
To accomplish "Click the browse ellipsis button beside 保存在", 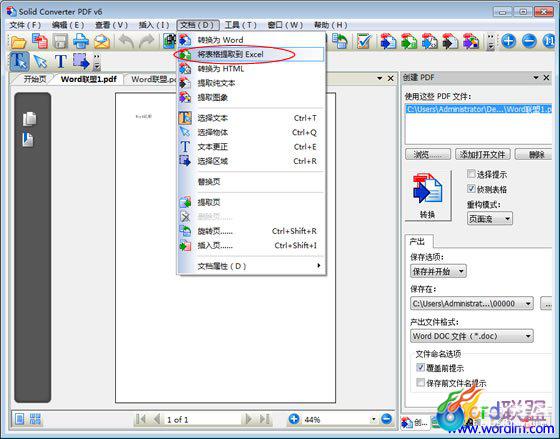I will pyautogui.click(x=546, y=304).
